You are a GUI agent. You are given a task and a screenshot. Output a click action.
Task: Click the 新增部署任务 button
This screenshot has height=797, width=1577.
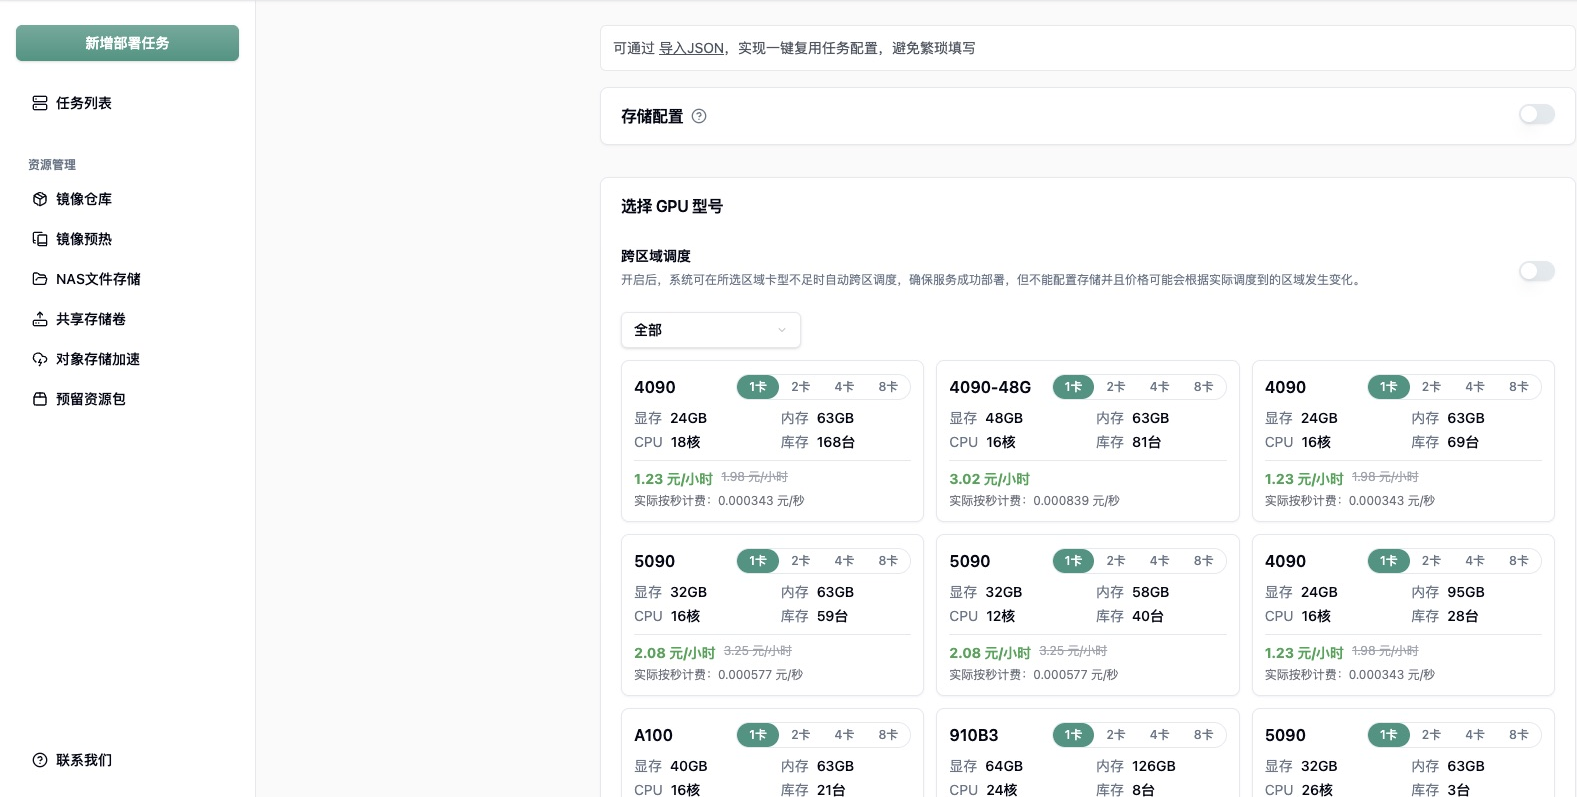(127, 43)
